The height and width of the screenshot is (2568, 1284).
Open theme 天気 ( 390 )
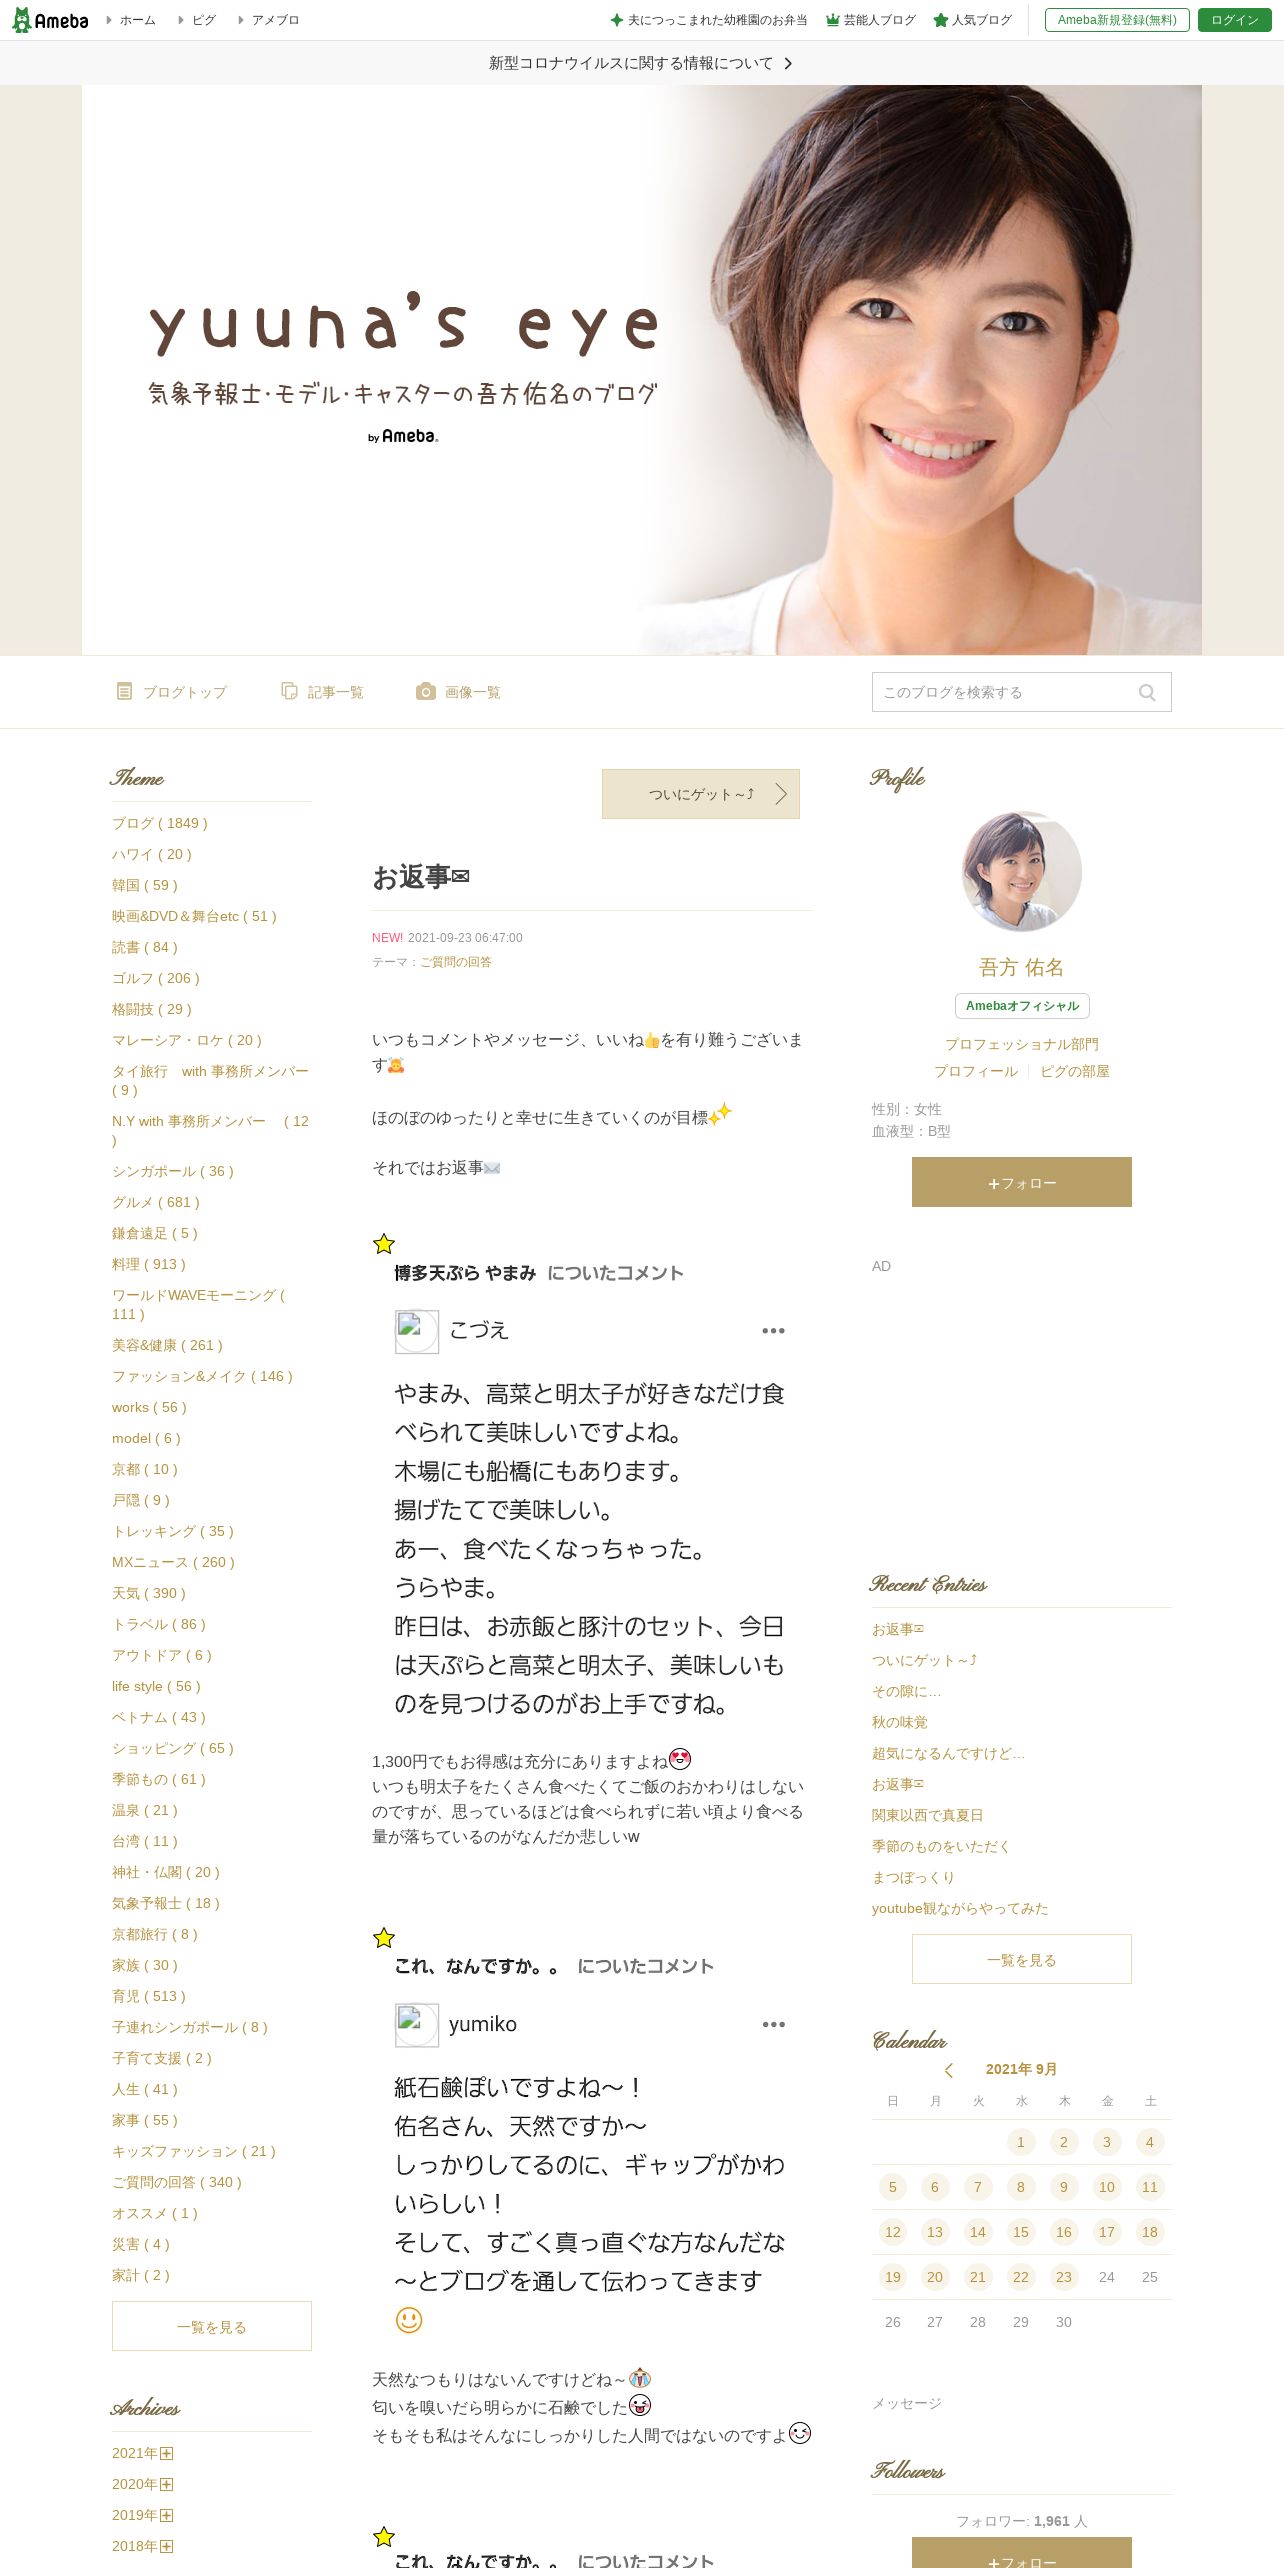[x=149, y=1593]
